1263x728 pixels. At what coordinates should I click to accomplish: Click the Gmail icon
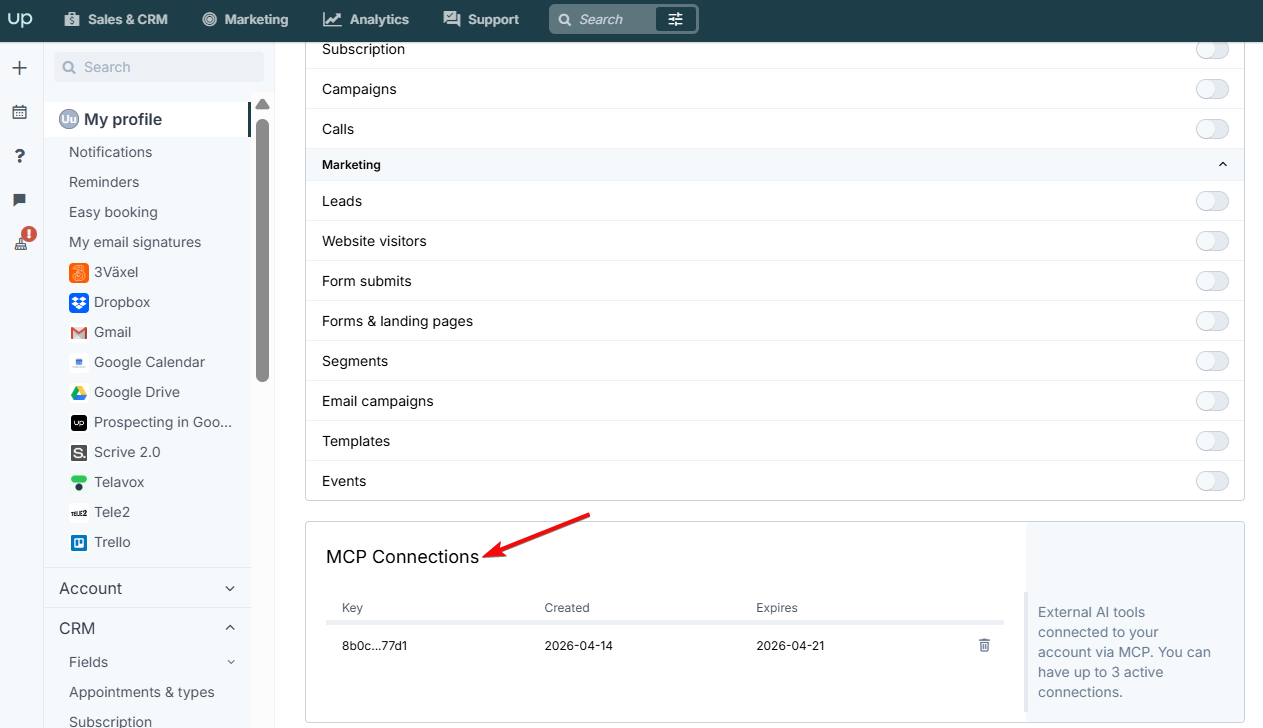point(79,332)
